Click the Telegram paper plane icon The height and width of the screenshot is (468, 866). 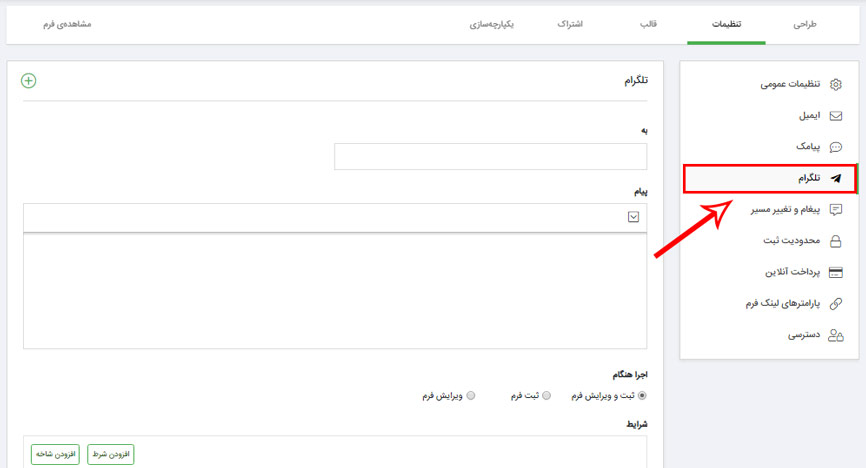(836, 179)
